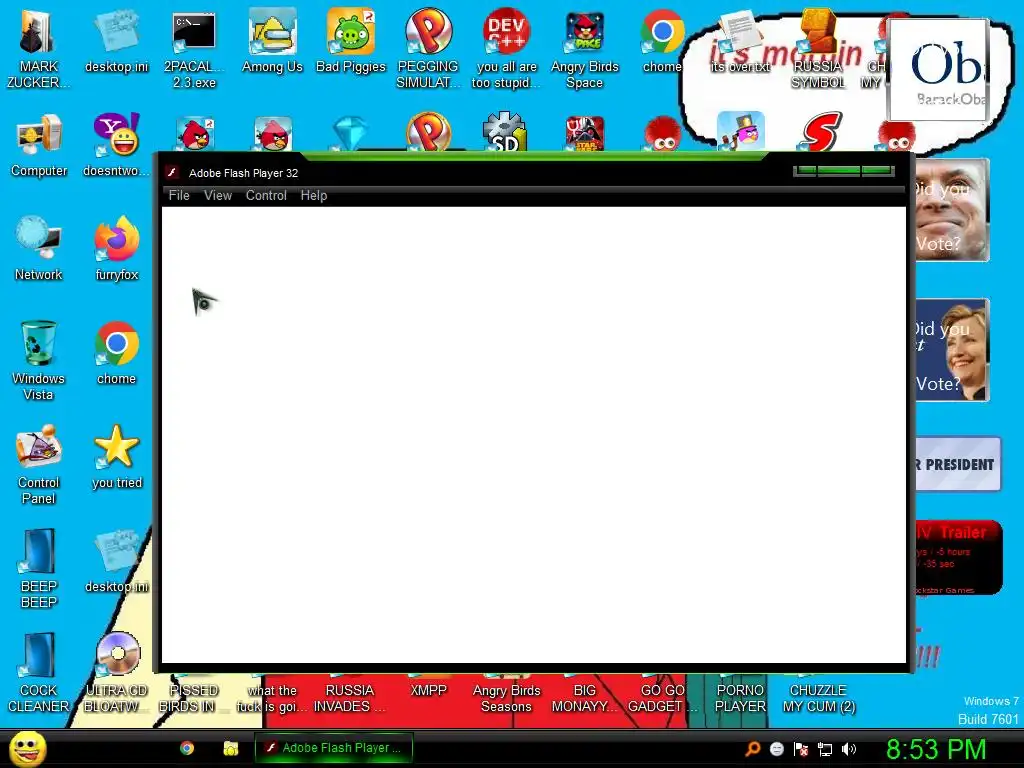Click the PRESIDENT gadget banner
The height and width of the screenshot is (768, 1024).
coord(957,464)
